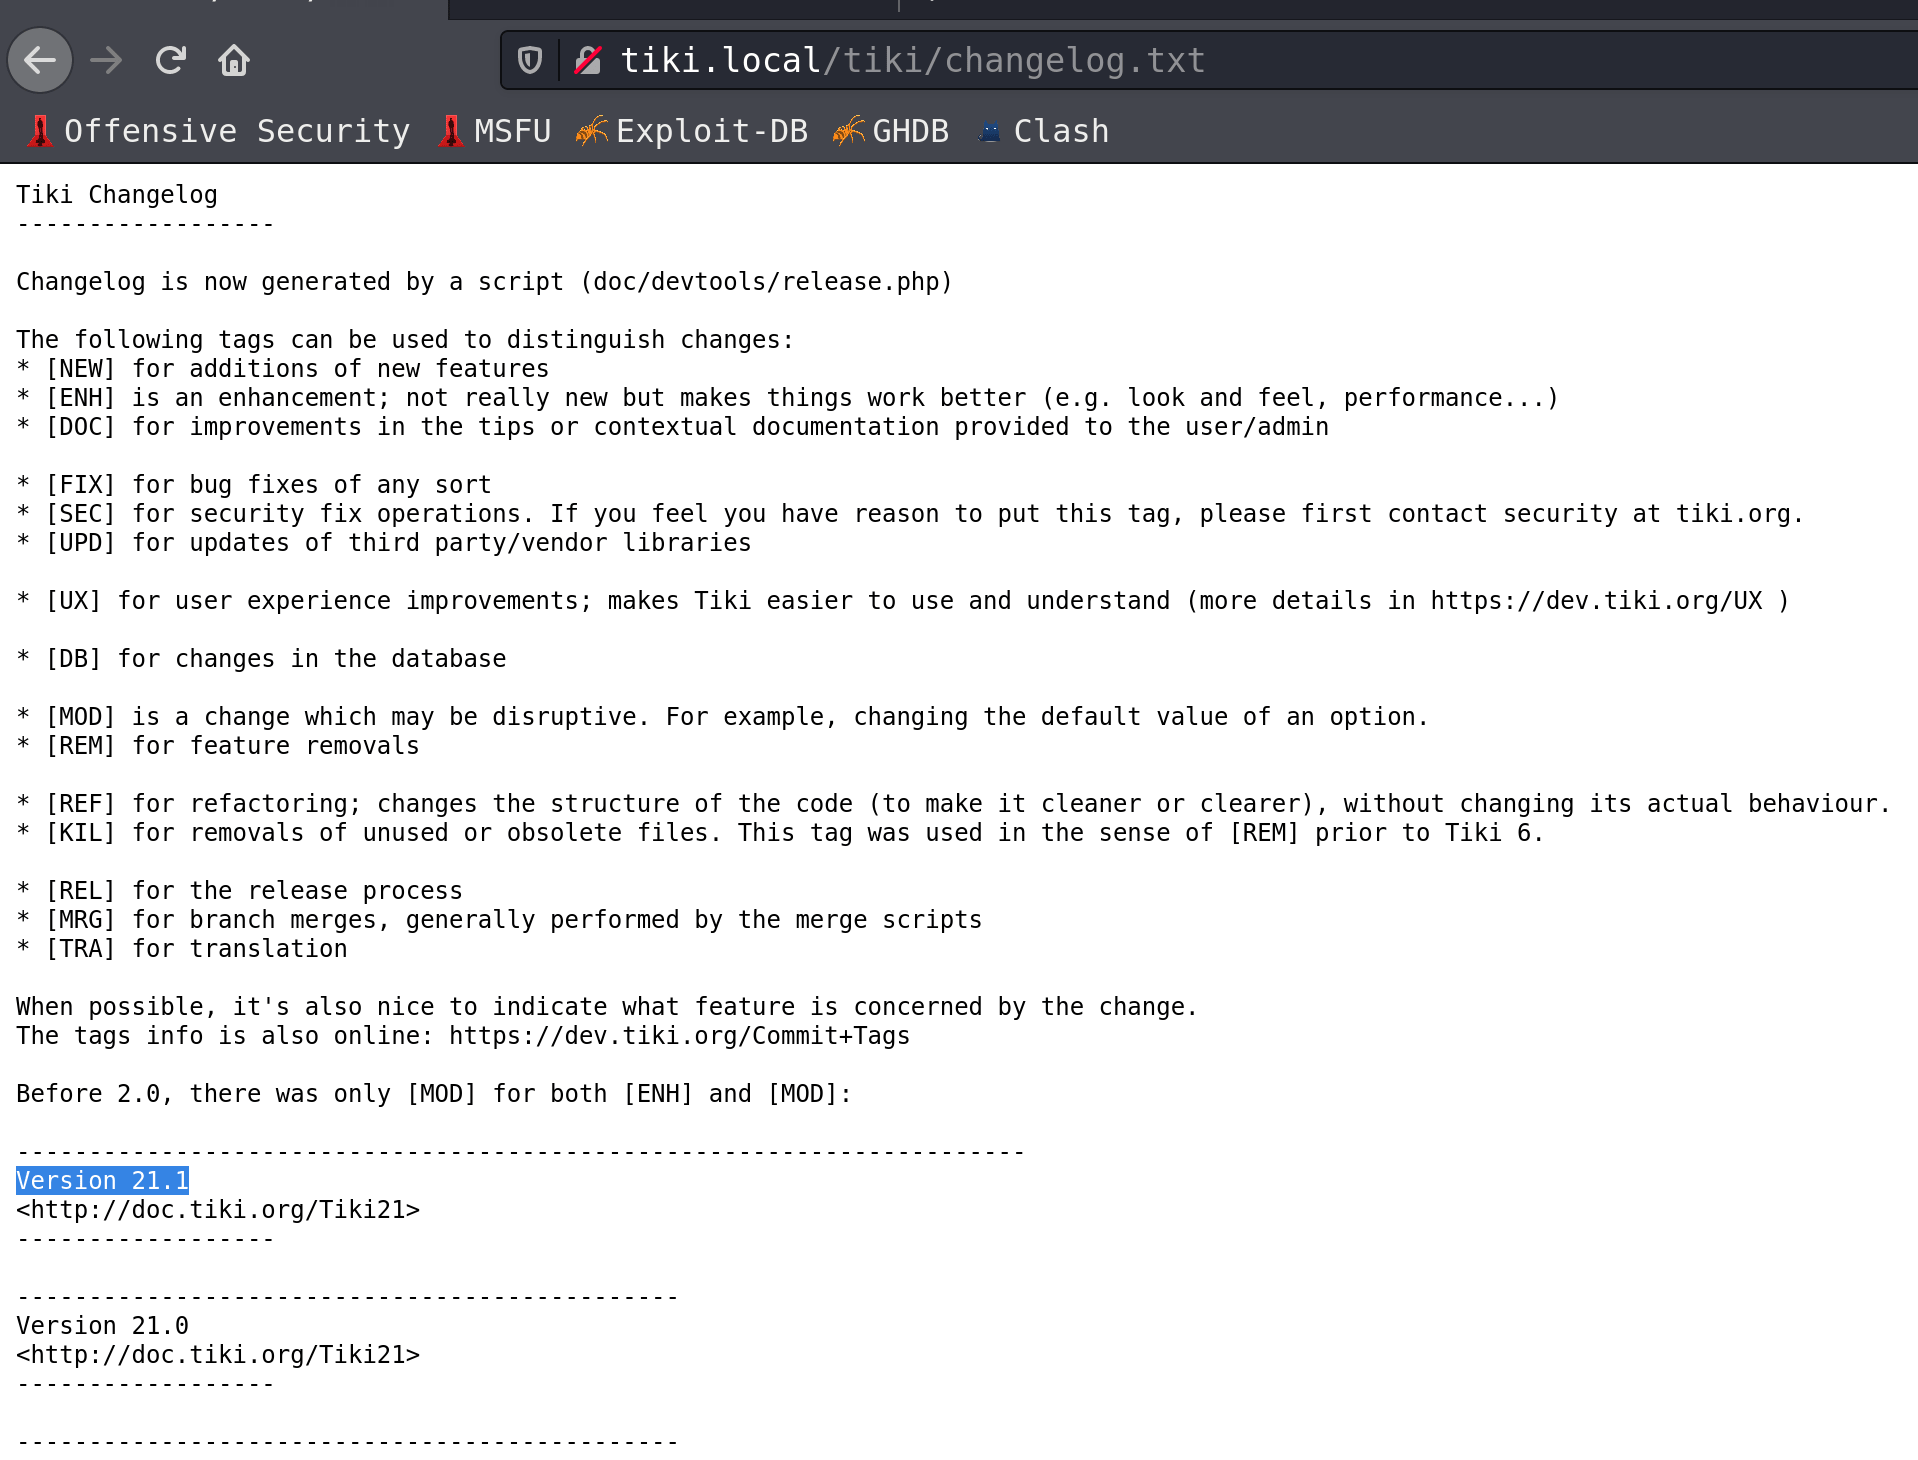Click the '[REM] for feature removals' line
Screen dimensions: 1918x1460
pos(218,746)
